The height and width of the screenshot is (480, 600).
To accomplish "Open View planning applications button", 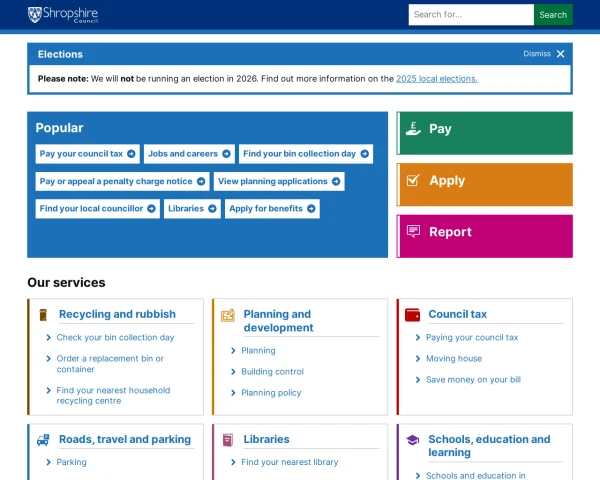I will (279, 181).
